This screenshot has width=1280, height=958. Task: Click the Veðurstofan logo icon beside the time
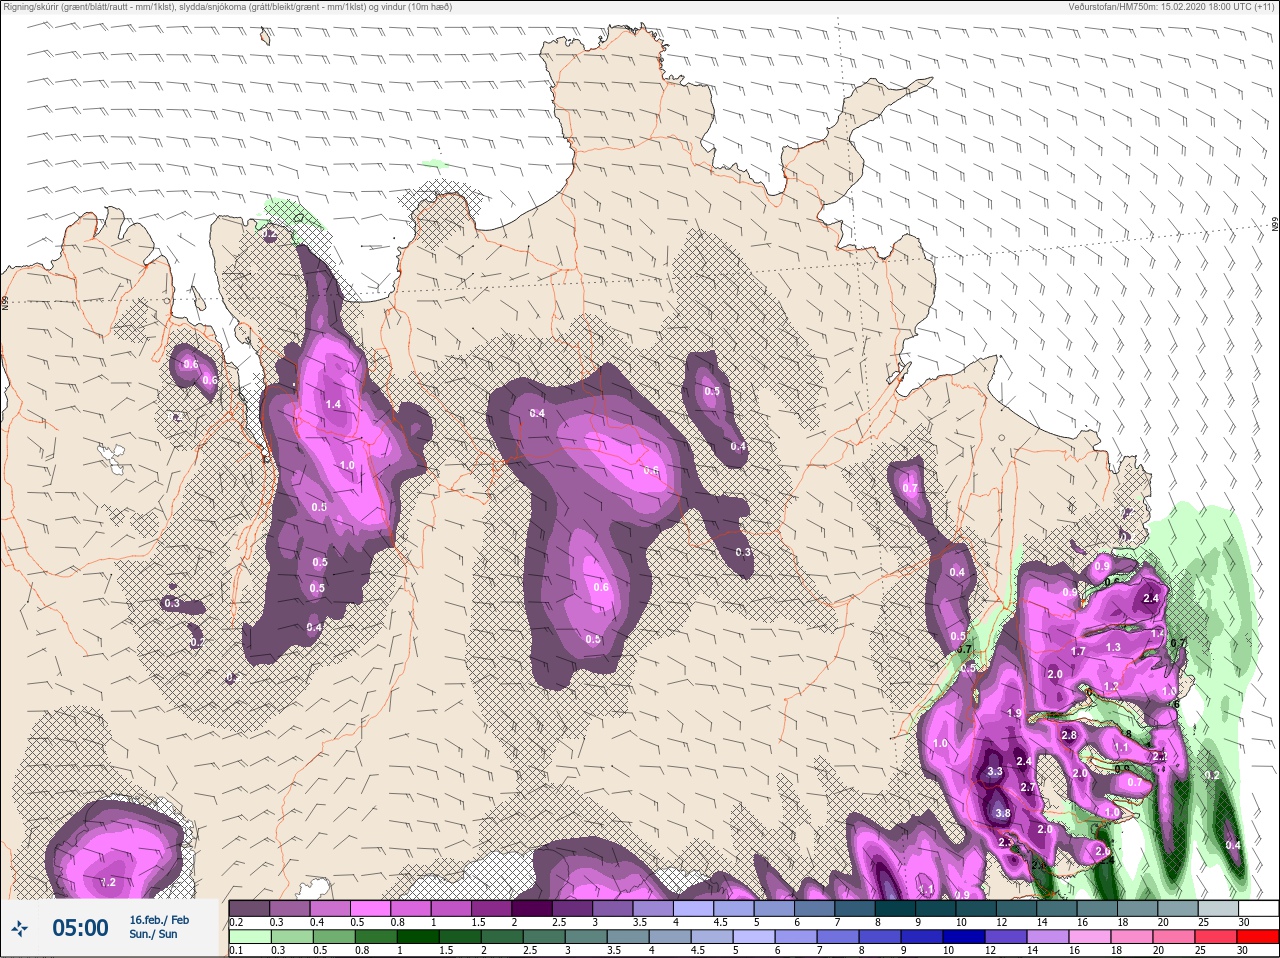tap(20, 928)
